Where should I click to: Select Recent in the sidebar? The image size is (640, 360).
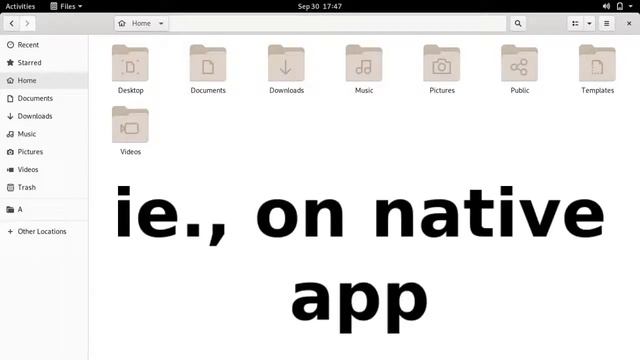[44, 45]
